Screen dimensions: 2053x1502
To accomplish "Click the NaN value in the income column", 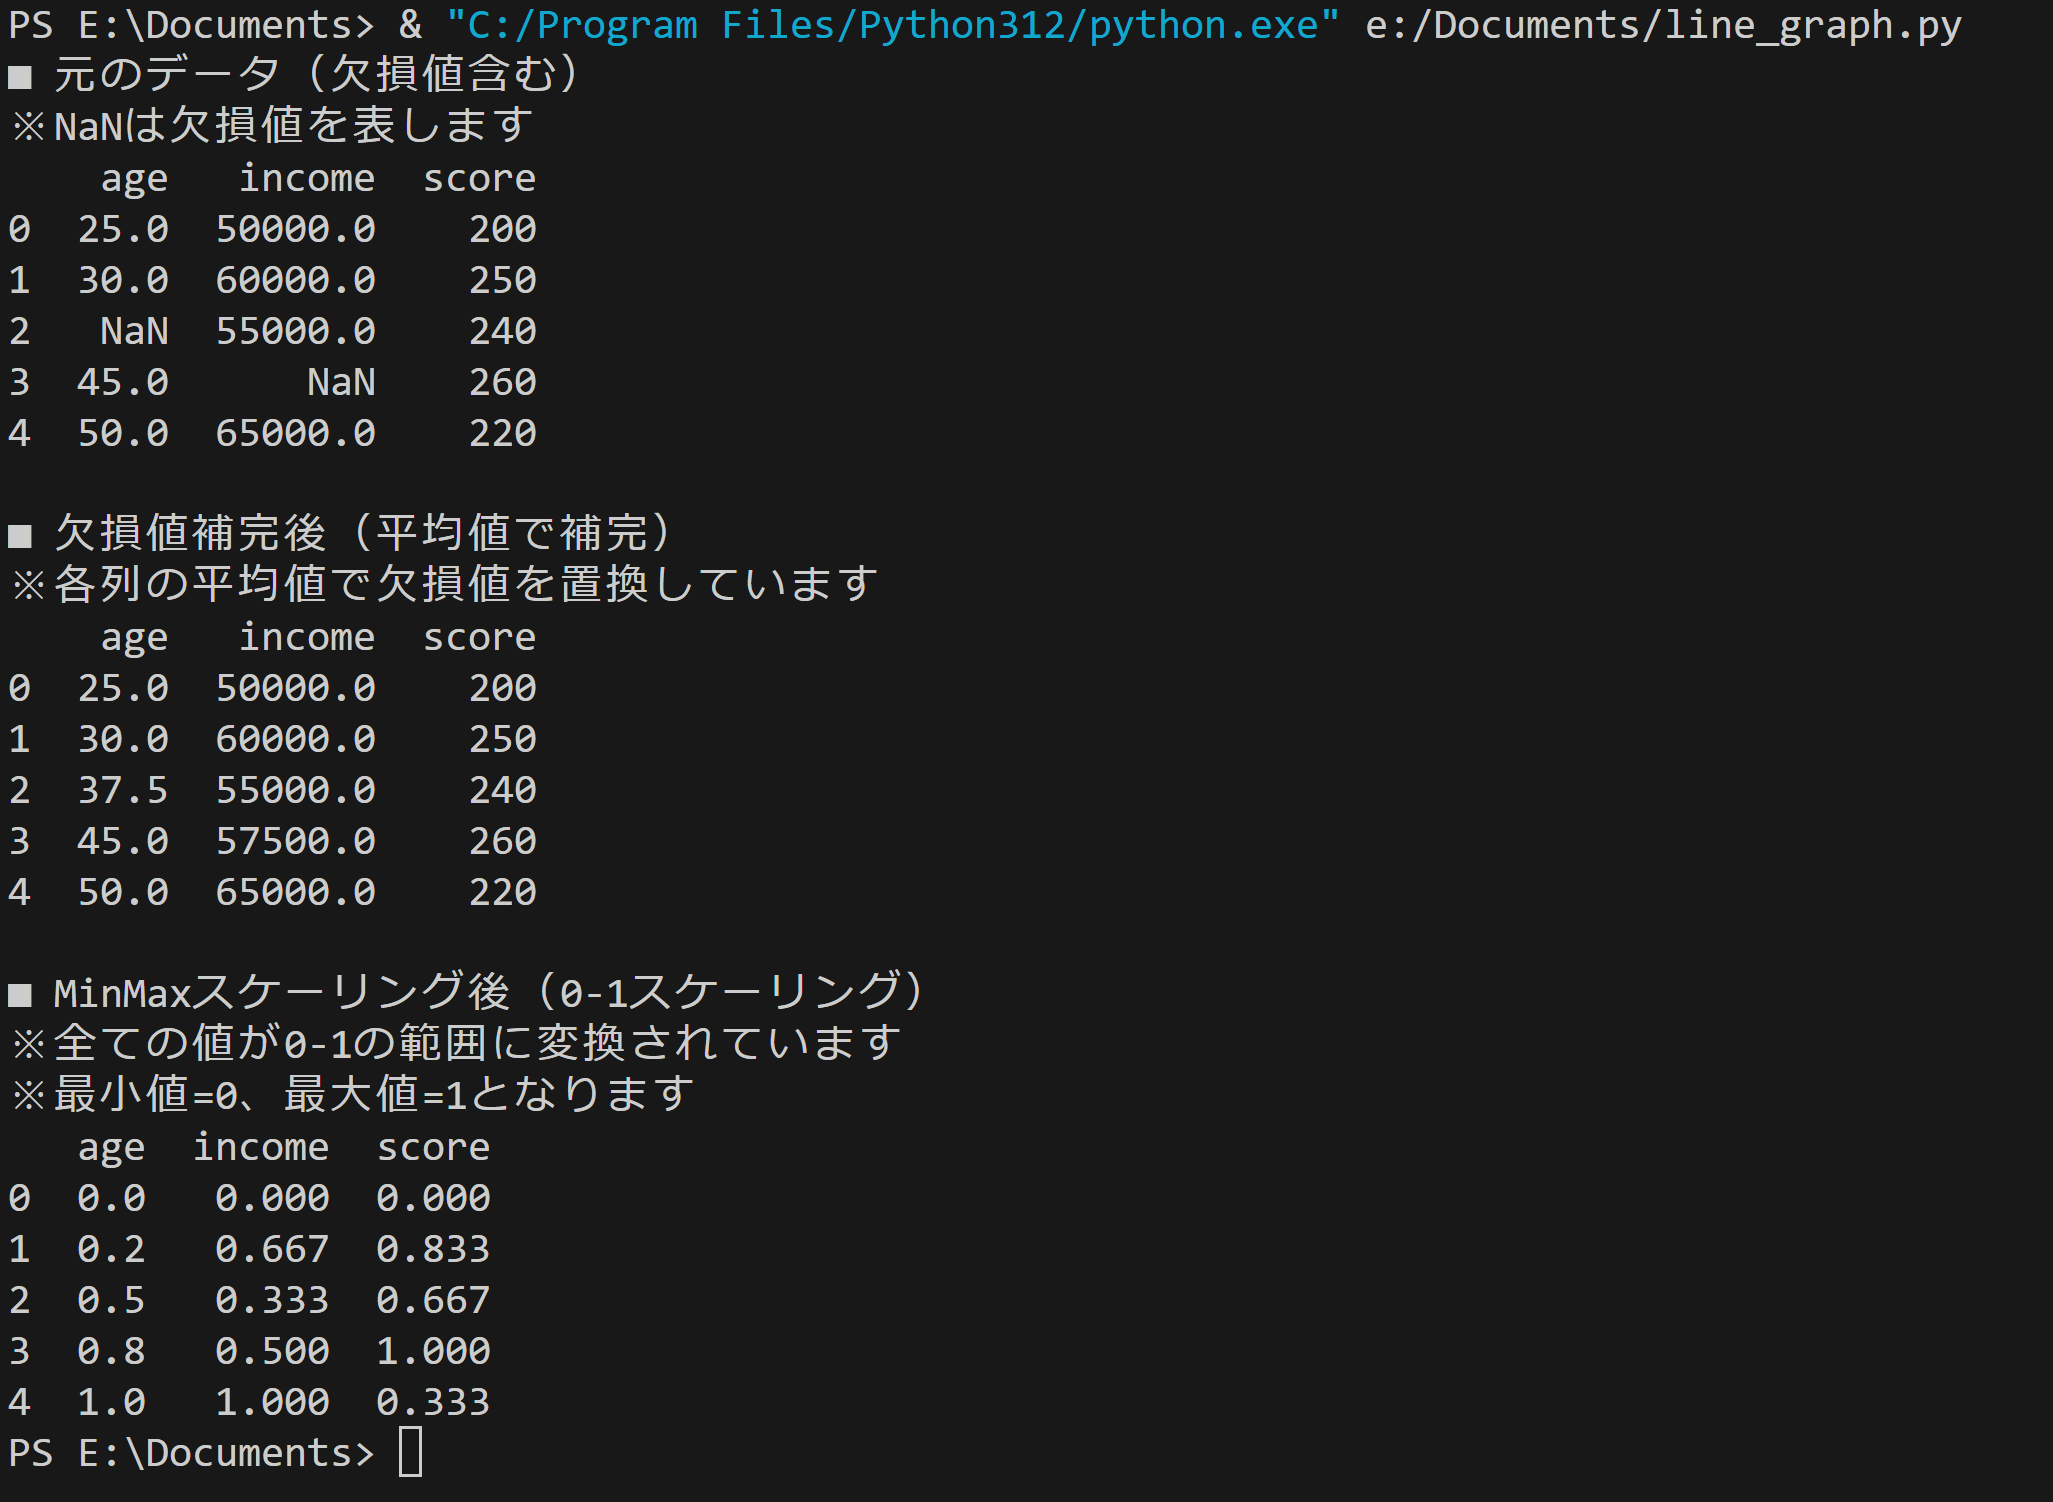I will point(341,382).
